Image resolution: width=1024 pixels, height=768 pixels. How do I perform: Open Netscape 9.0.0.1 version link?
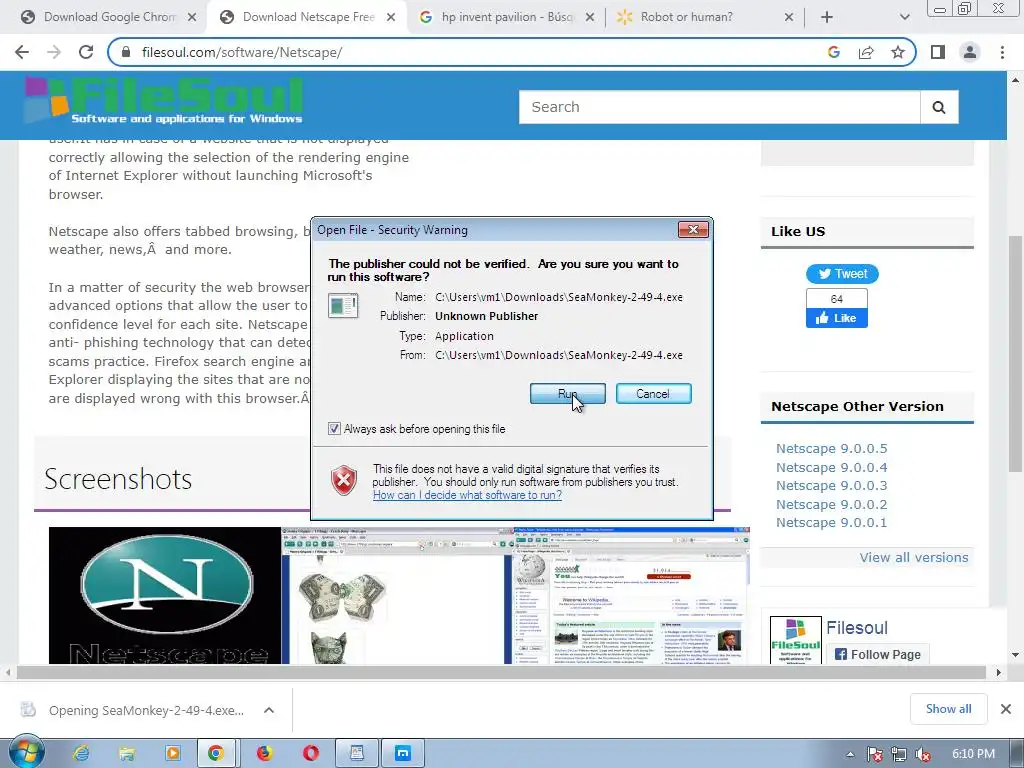[x=831, y=523]
